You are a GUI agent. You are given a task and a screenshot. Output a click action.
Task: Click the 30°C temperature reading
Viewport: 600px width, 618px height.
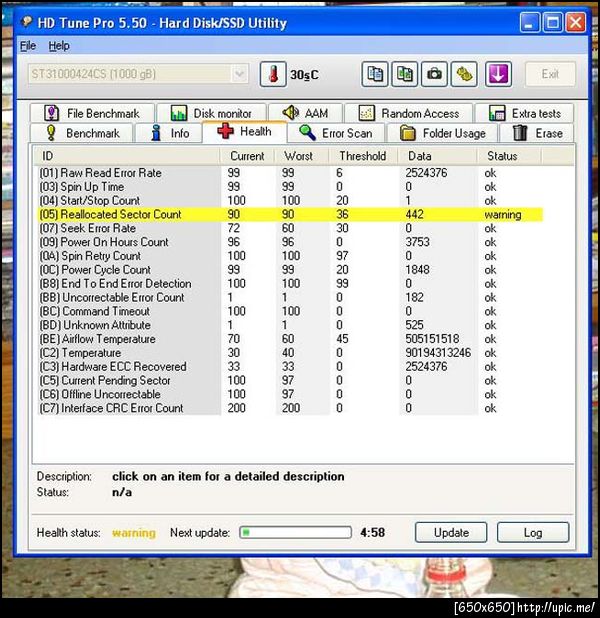point(304,75)
